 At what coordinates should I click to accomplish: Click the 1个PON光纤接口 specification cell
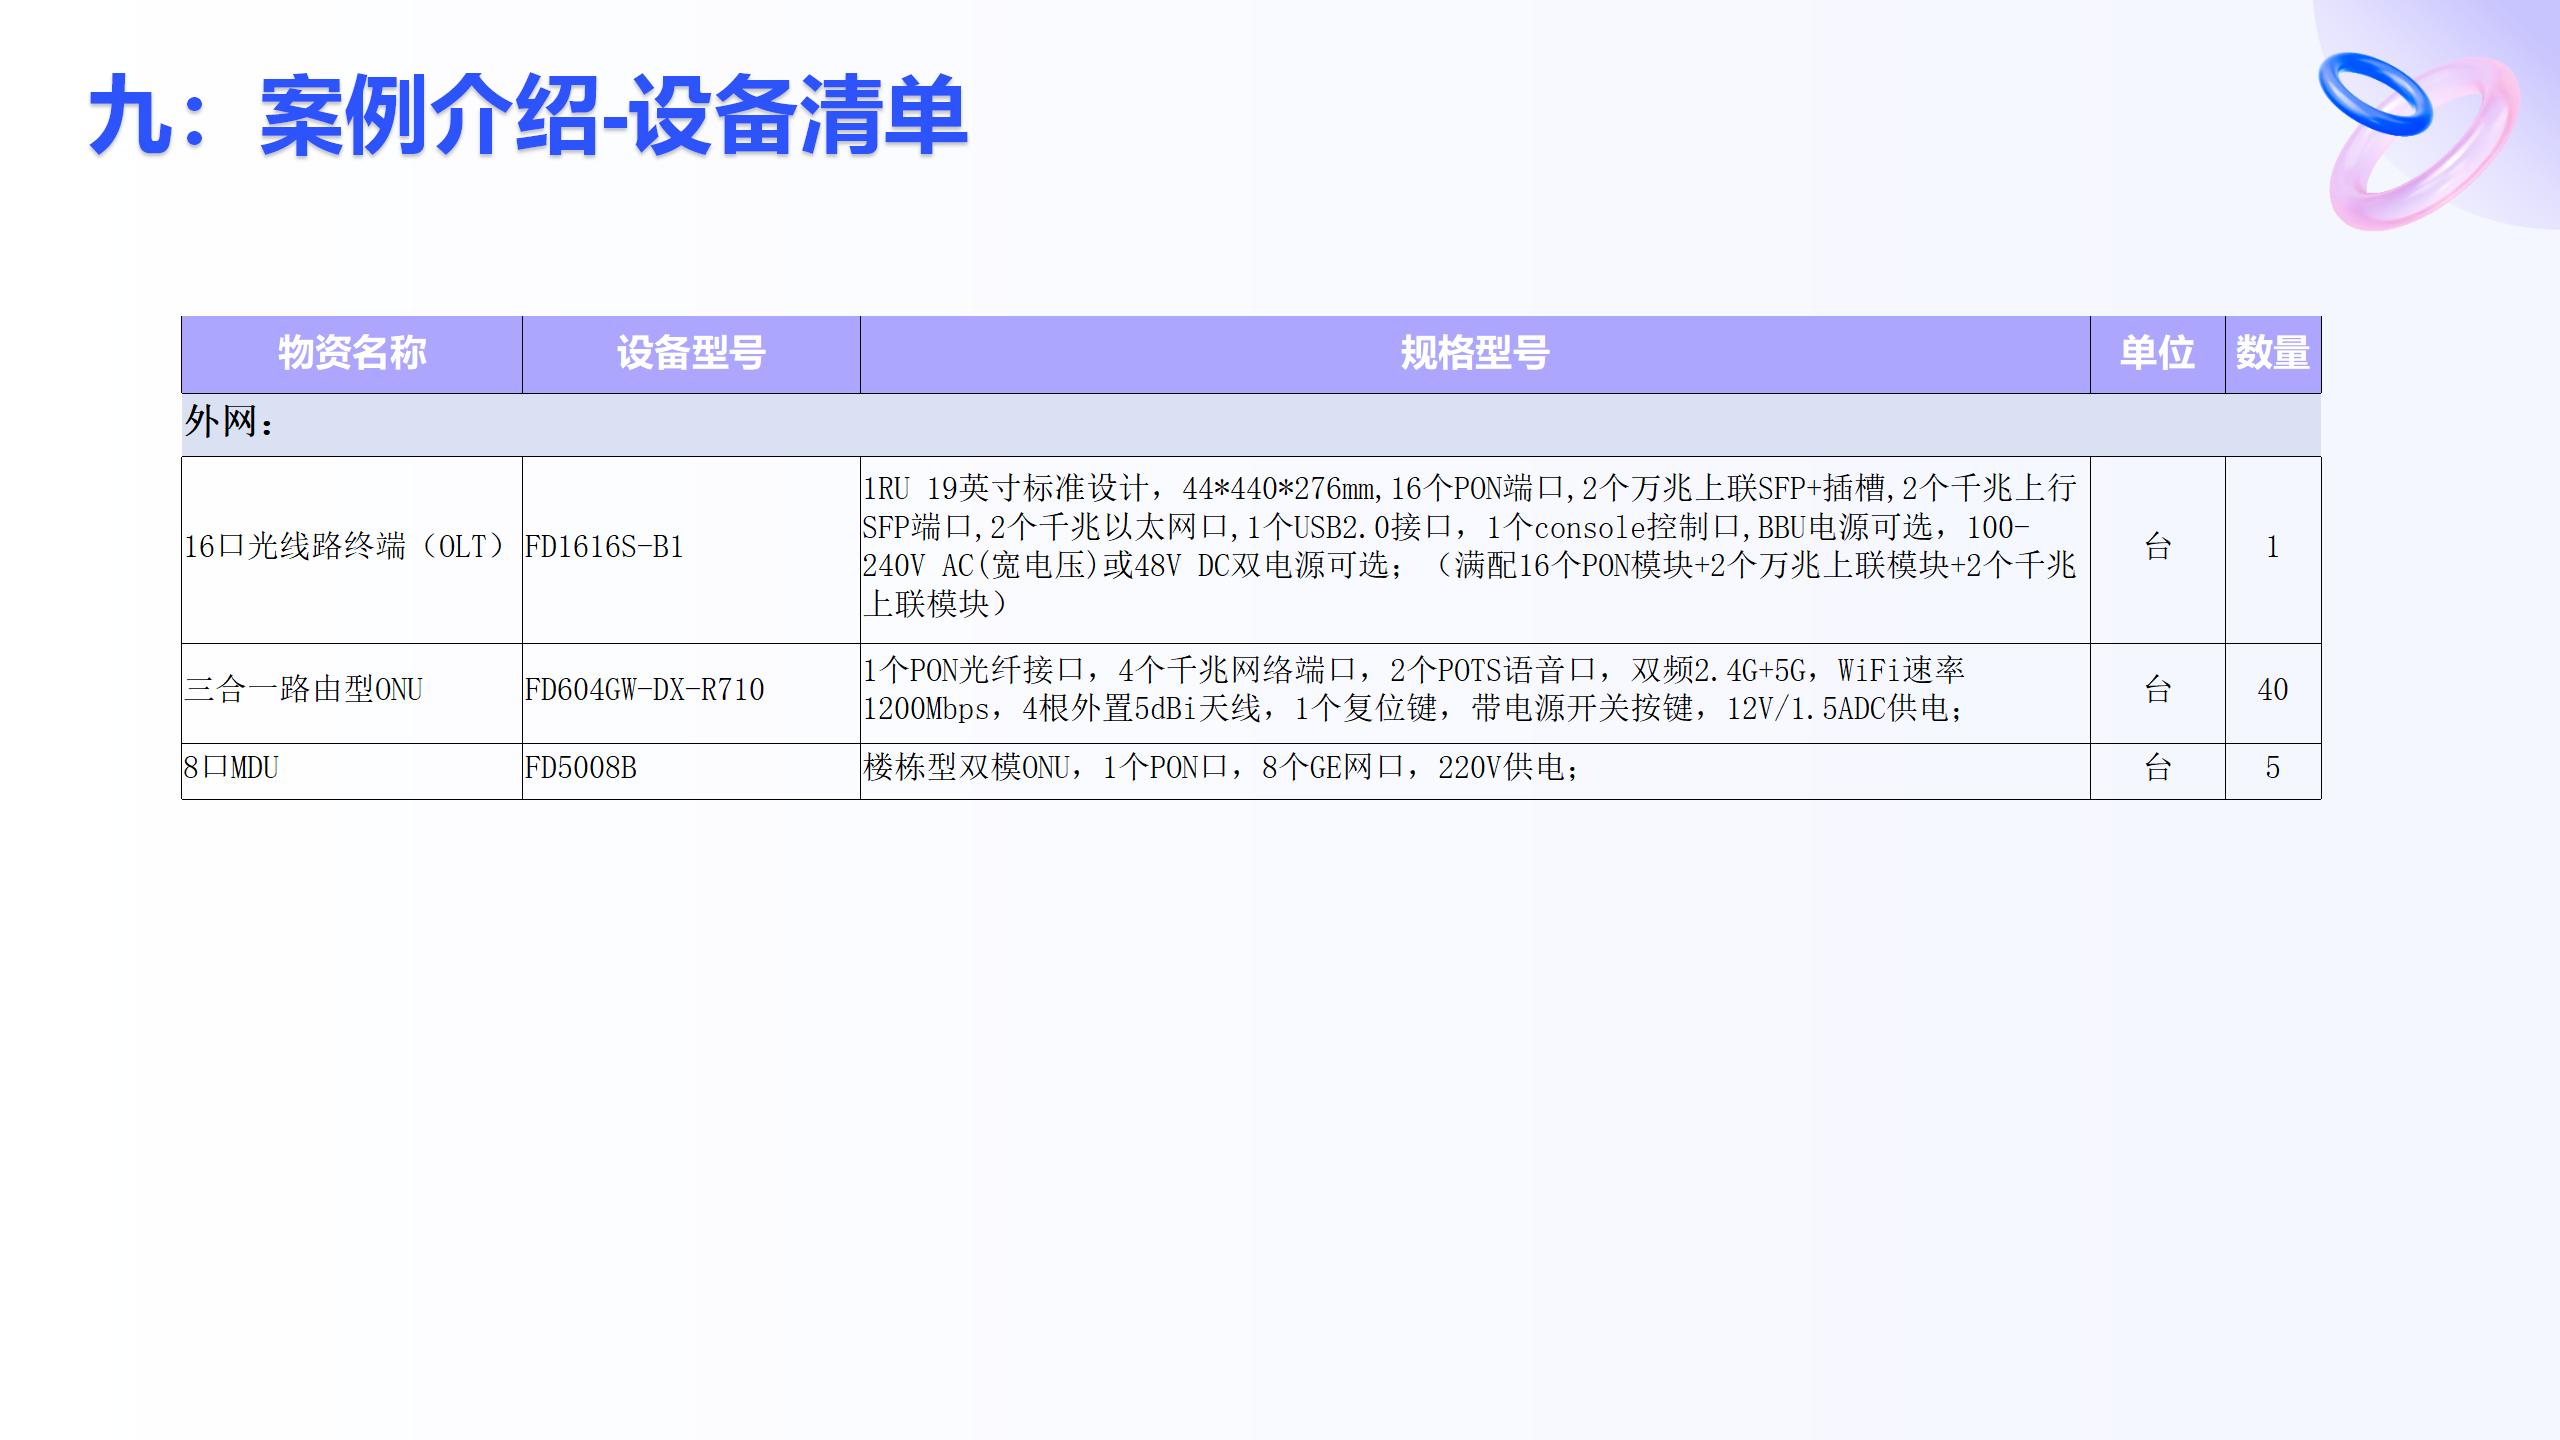click(1475, 692)
